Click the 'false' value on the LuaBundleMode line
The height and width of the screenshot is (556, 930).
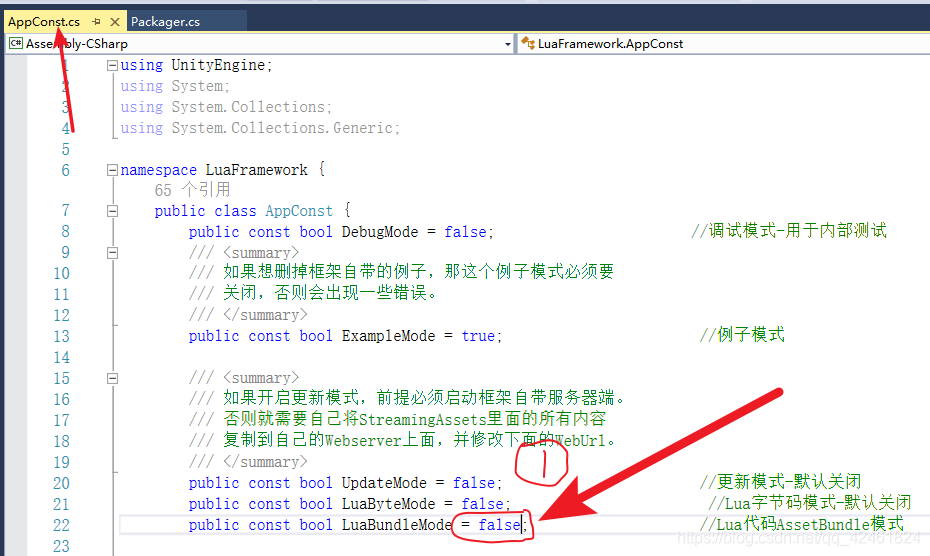[x=500, y=525]
